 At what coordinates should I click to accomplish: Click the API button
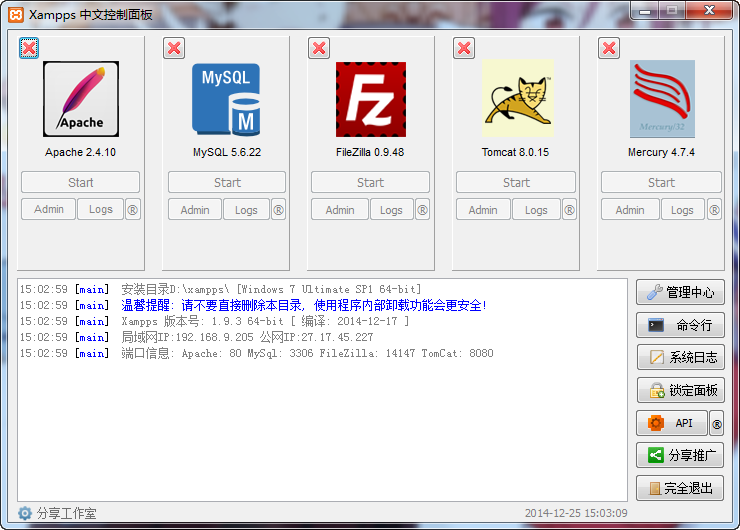pos(672,423)
